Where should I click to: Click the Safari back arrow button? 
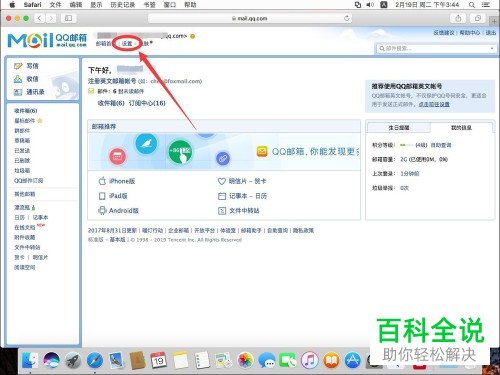(x=39, y=18)
